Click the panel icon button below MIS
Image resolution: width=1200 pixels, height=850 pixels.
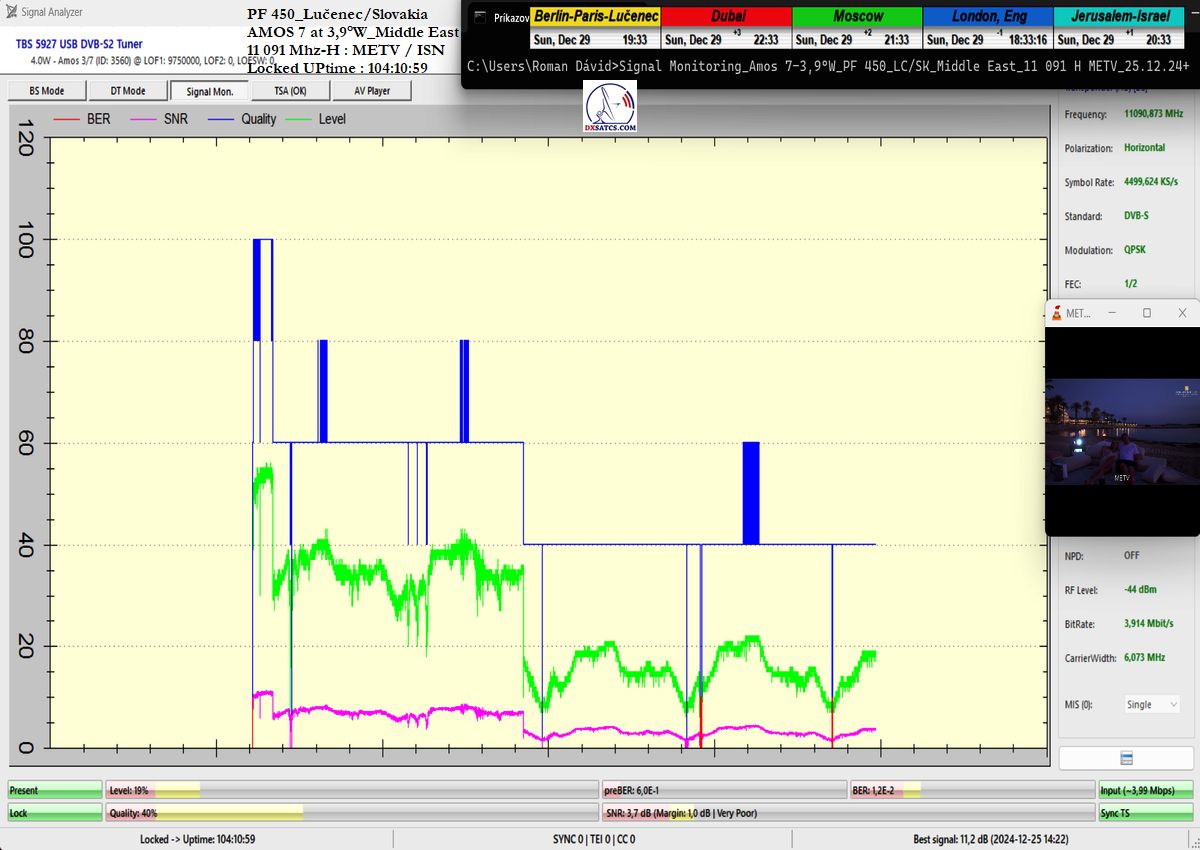tap(1126, 758)
